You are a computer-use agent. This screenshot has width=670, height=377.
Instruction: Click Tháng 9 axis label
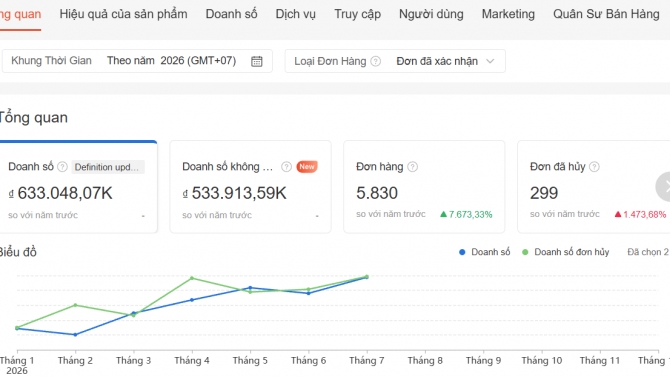pyautogui.click(x=483, y=361)
